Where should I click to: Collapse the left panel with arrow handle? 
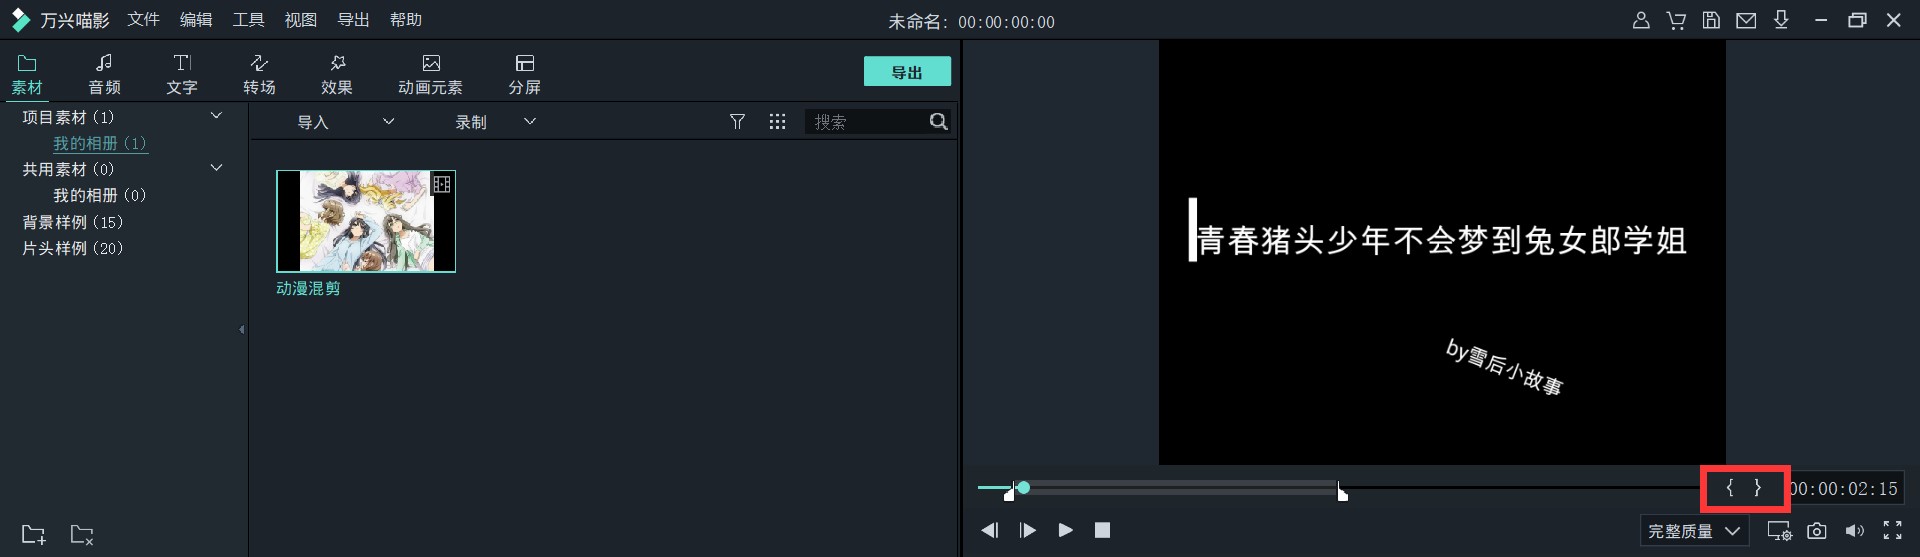click(242, 329)
